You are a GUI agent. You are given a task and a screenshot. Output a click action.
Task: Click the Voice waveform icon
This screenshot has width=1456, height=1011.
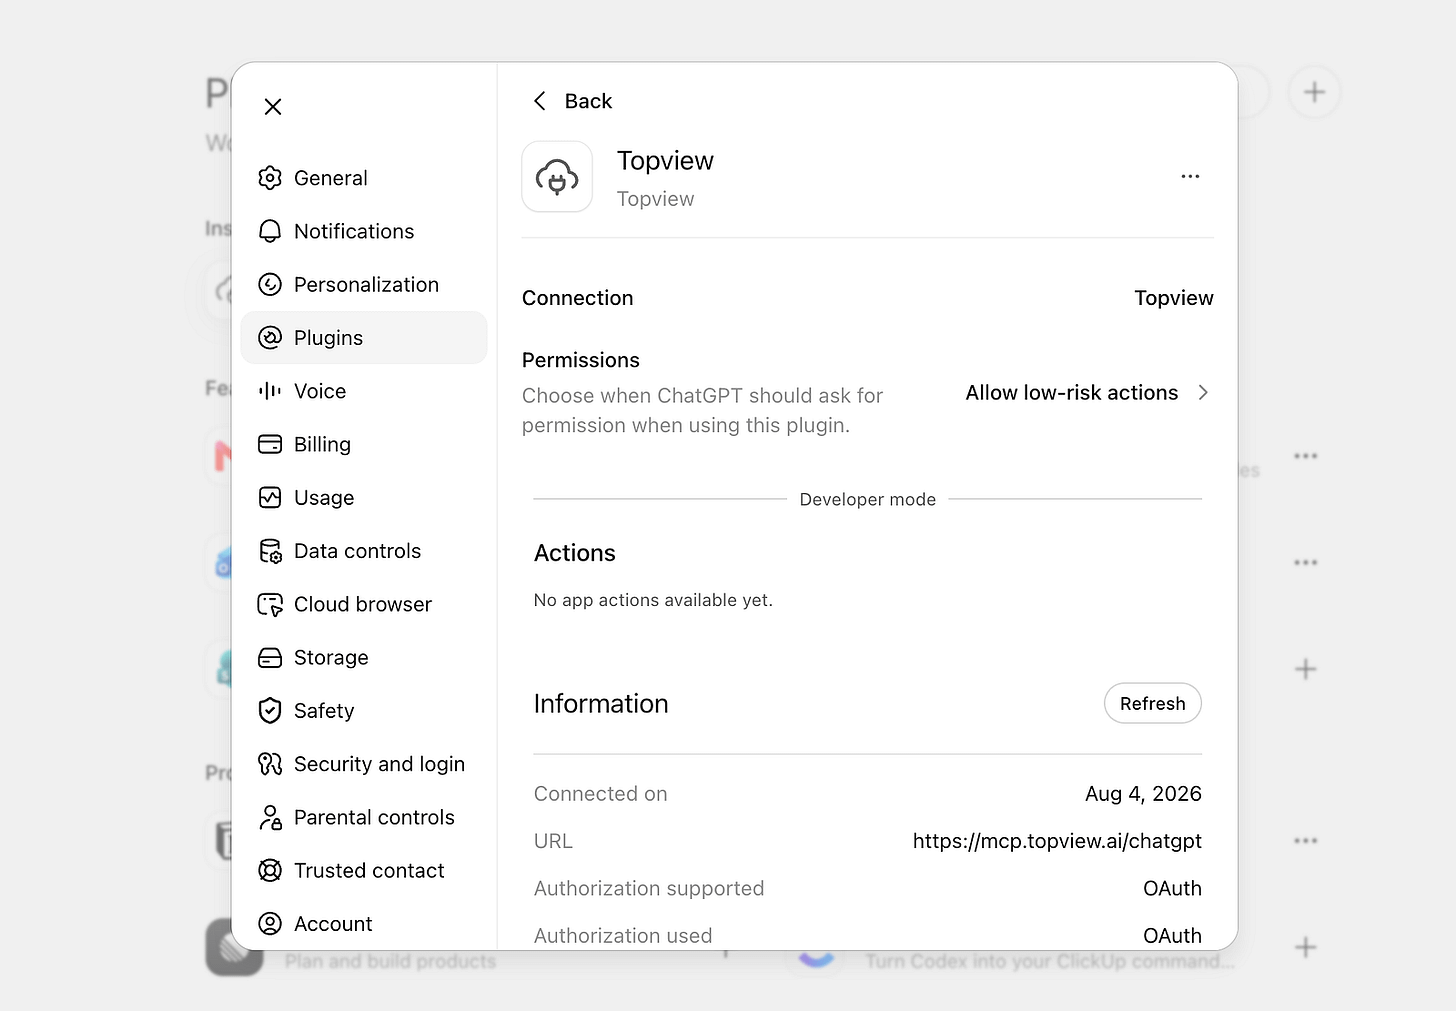(x=270, y=391)
